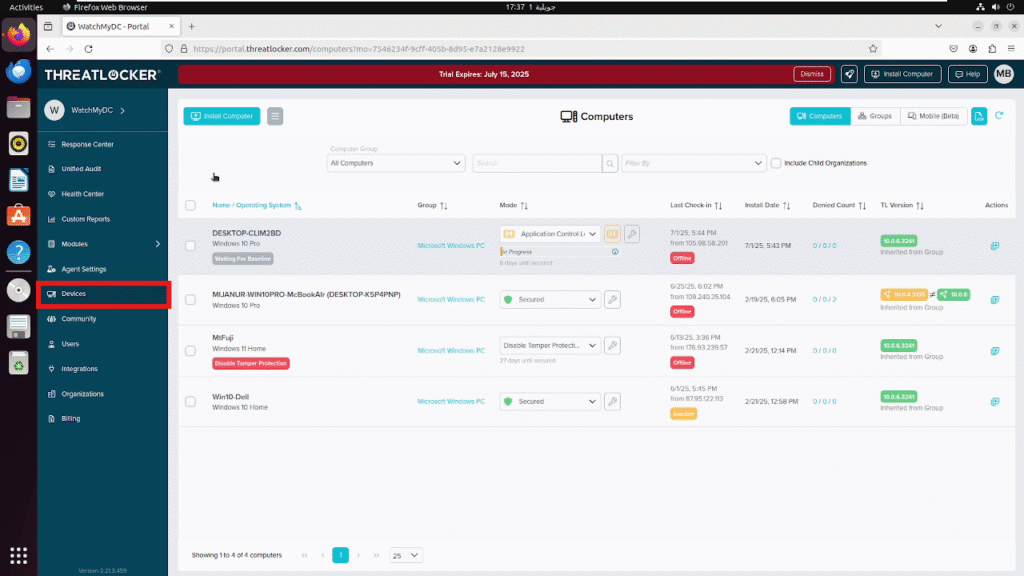Click wrench icon in DESKTOP-CLIM2BD row
Viewport: 1024px width, 576px height.
pyautogui.click(x=632, y=234)
